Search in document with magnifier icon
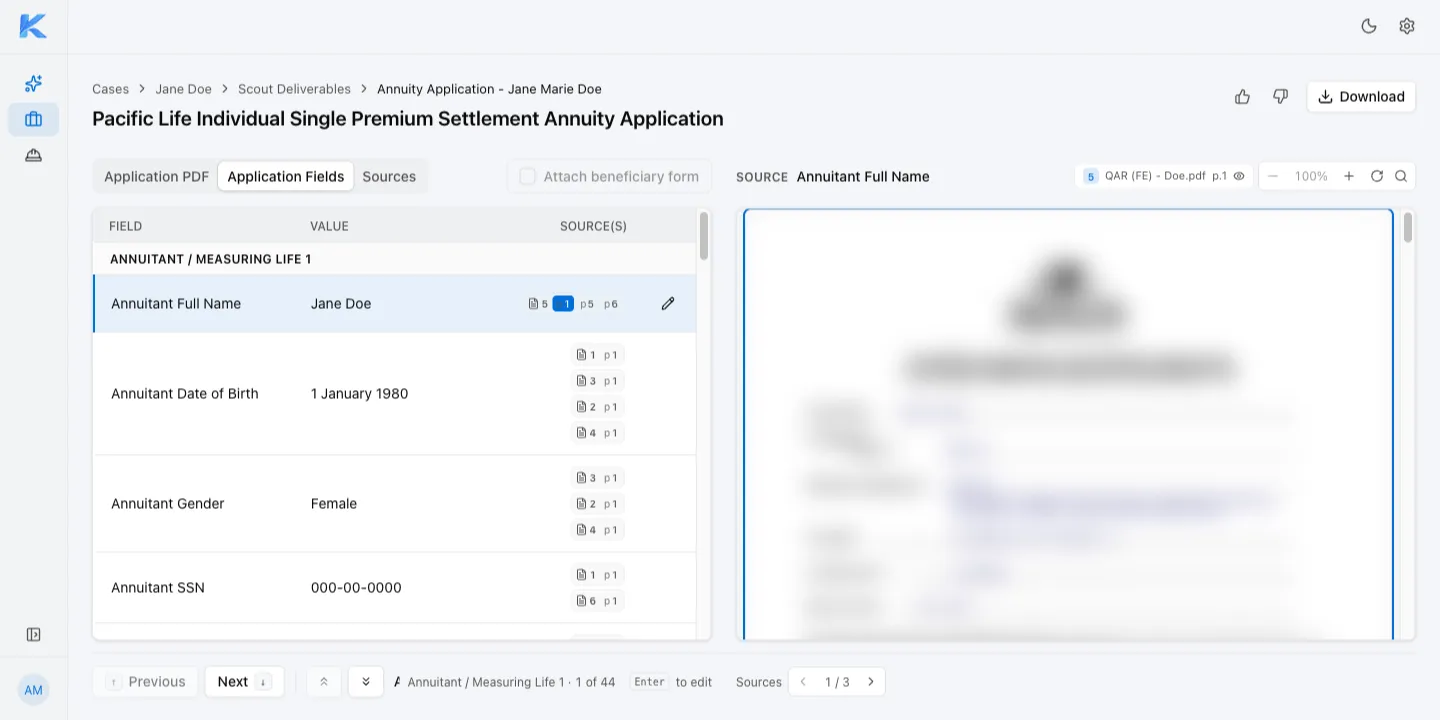Screen dimensions: 1440x720 pos(1401,176)
